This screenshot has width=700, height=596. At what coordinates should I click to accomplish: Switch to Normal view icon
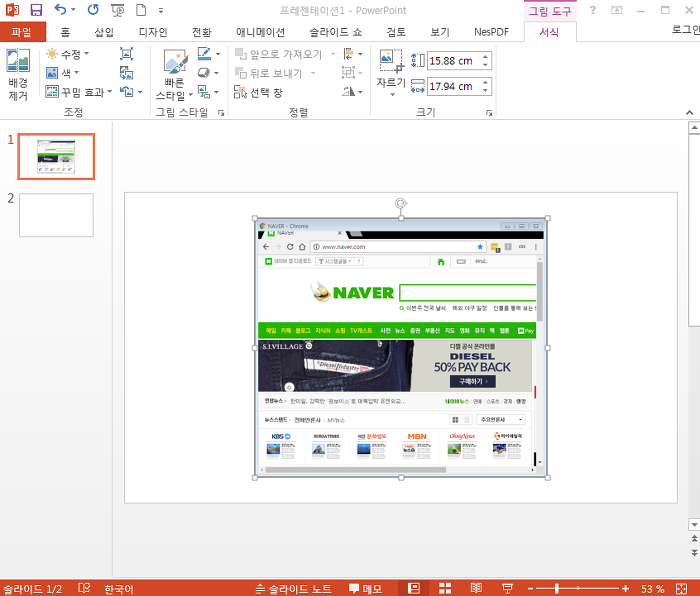click(x=414, y=588)
